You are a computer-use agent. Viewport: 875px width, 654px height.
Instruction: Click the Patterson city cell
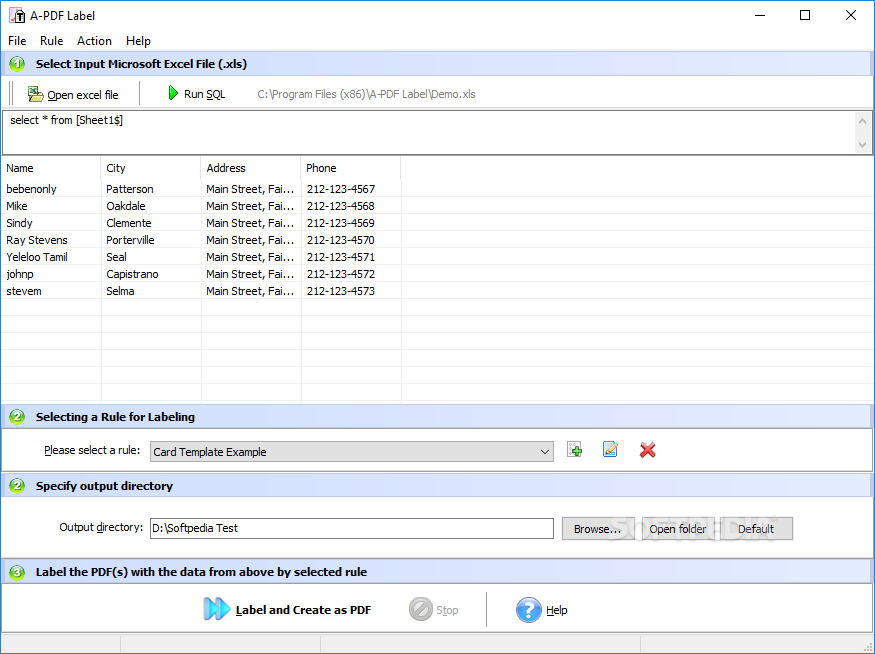(129, 189)
